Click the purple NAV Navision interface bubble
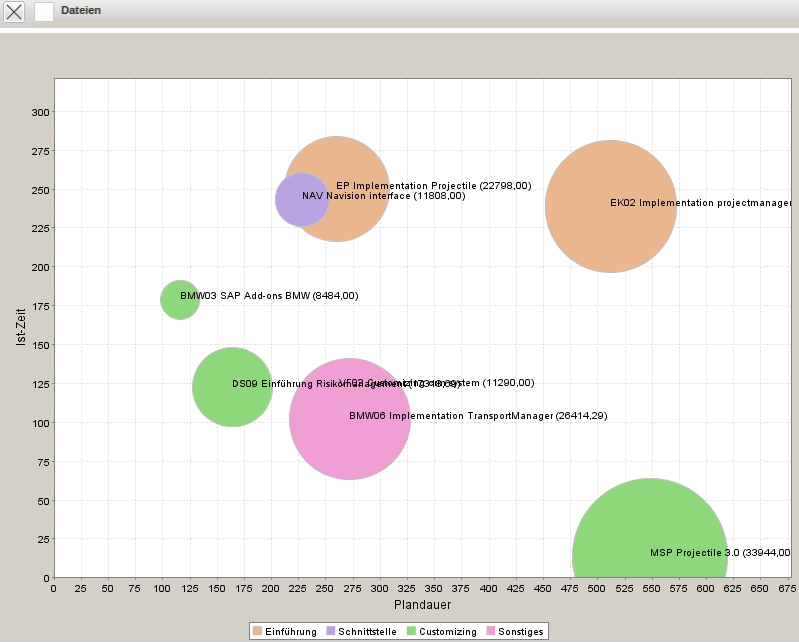This screenshot has width=799, height=643. (294, 200)
